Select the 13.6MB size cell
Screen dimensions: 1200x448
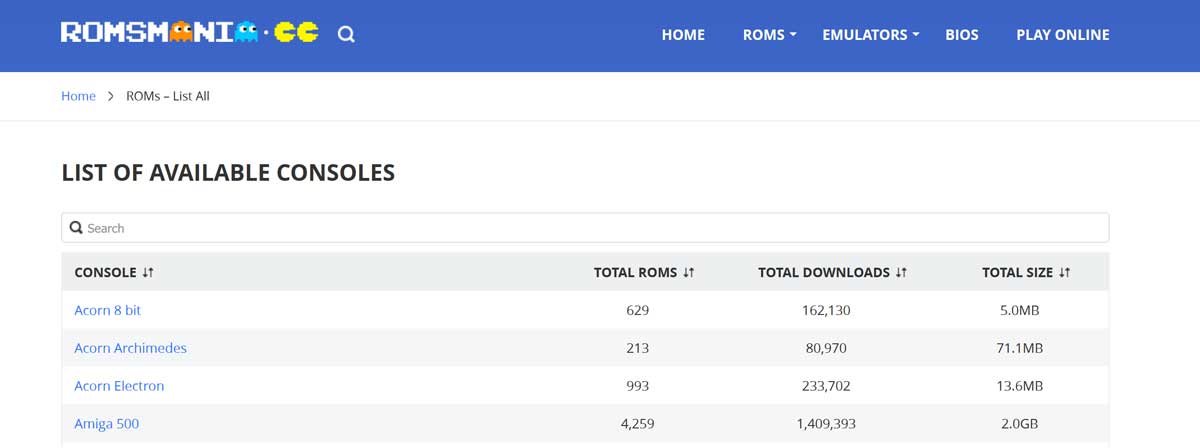pos(1020,386)
